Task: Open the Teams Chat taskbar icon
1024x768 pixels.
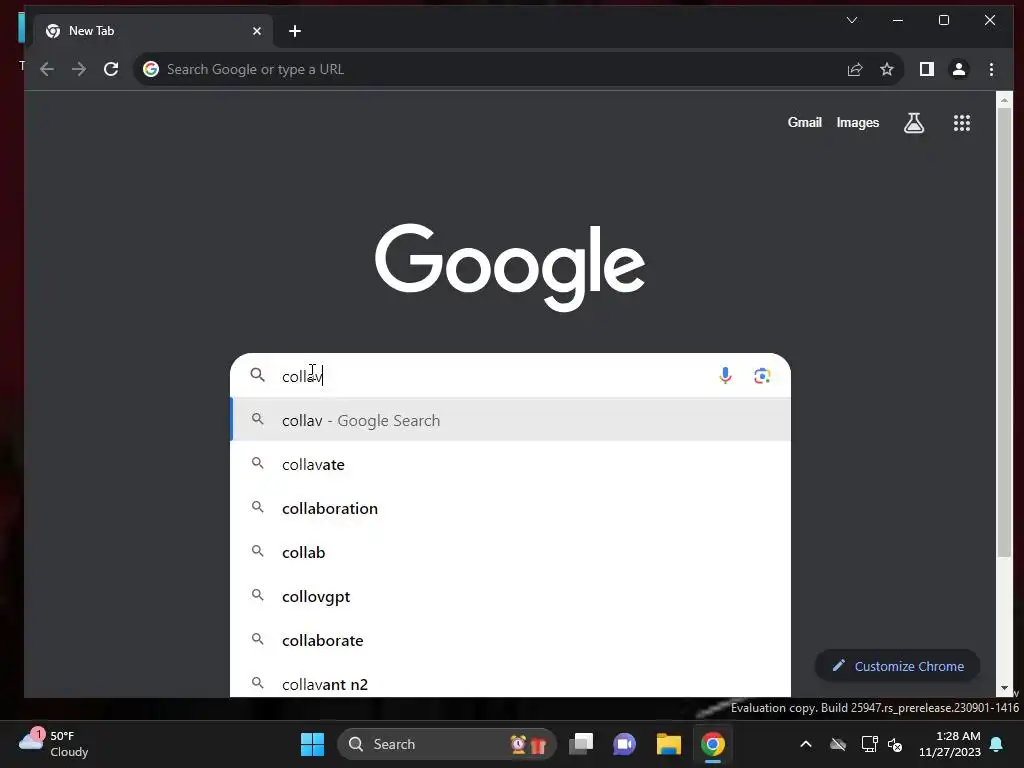Action: [x=624, y=744]
